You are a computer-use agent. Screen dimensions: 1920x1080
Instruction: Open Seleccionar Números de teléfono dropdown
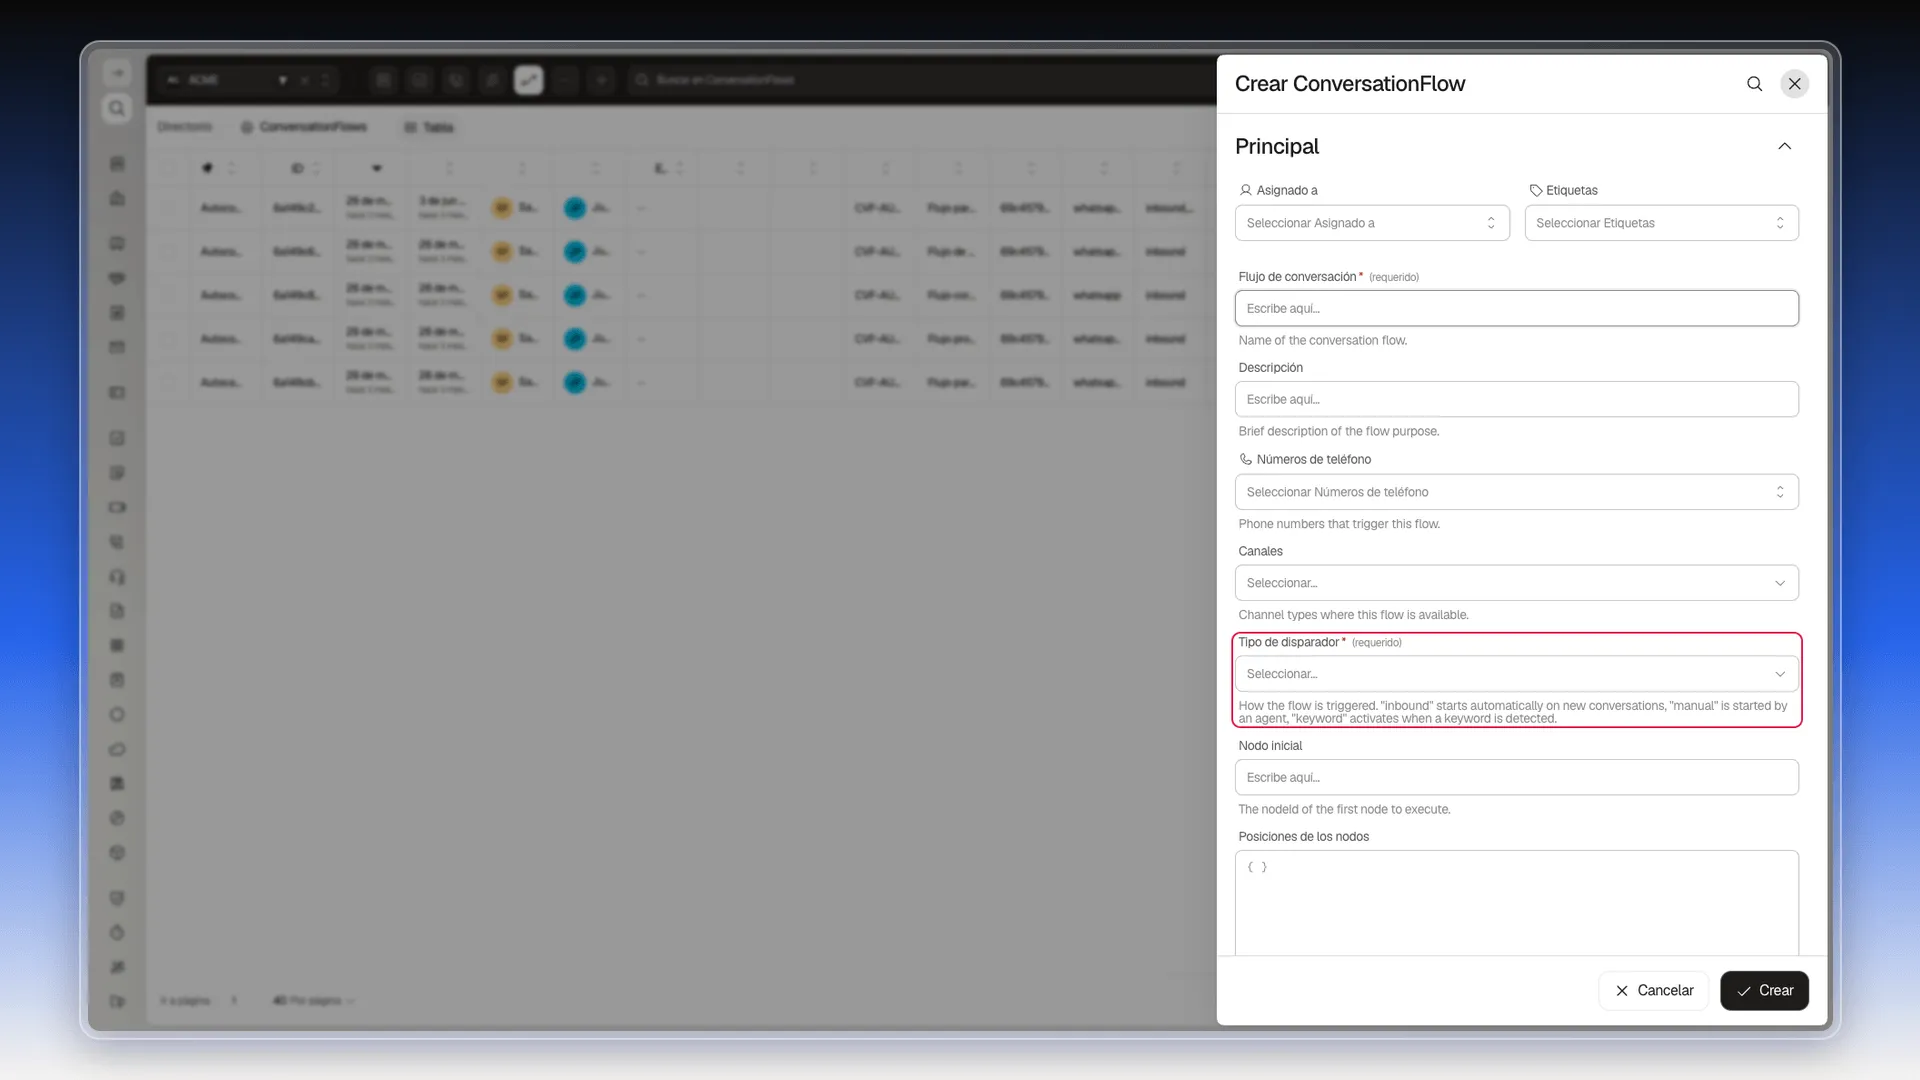(x=1516, y=492)
